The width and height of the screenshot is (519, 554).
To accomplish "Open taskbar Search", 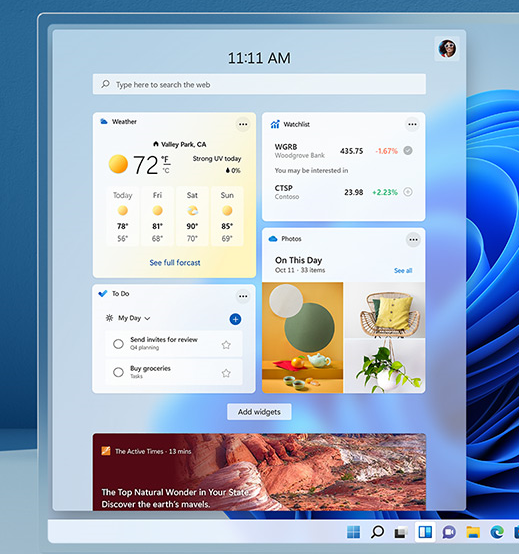I will coord(377,532).
